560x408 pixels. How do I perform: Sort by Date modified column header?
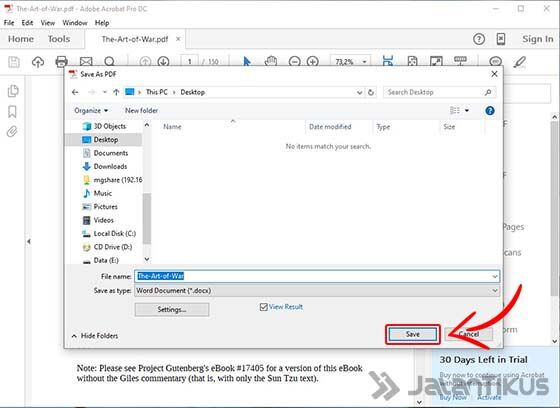[330, 127]
